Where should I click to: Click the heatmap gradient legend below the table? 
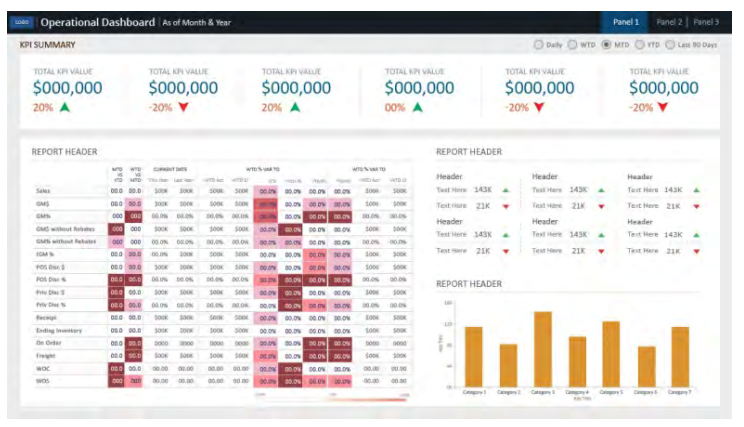(x=330, y=397)
